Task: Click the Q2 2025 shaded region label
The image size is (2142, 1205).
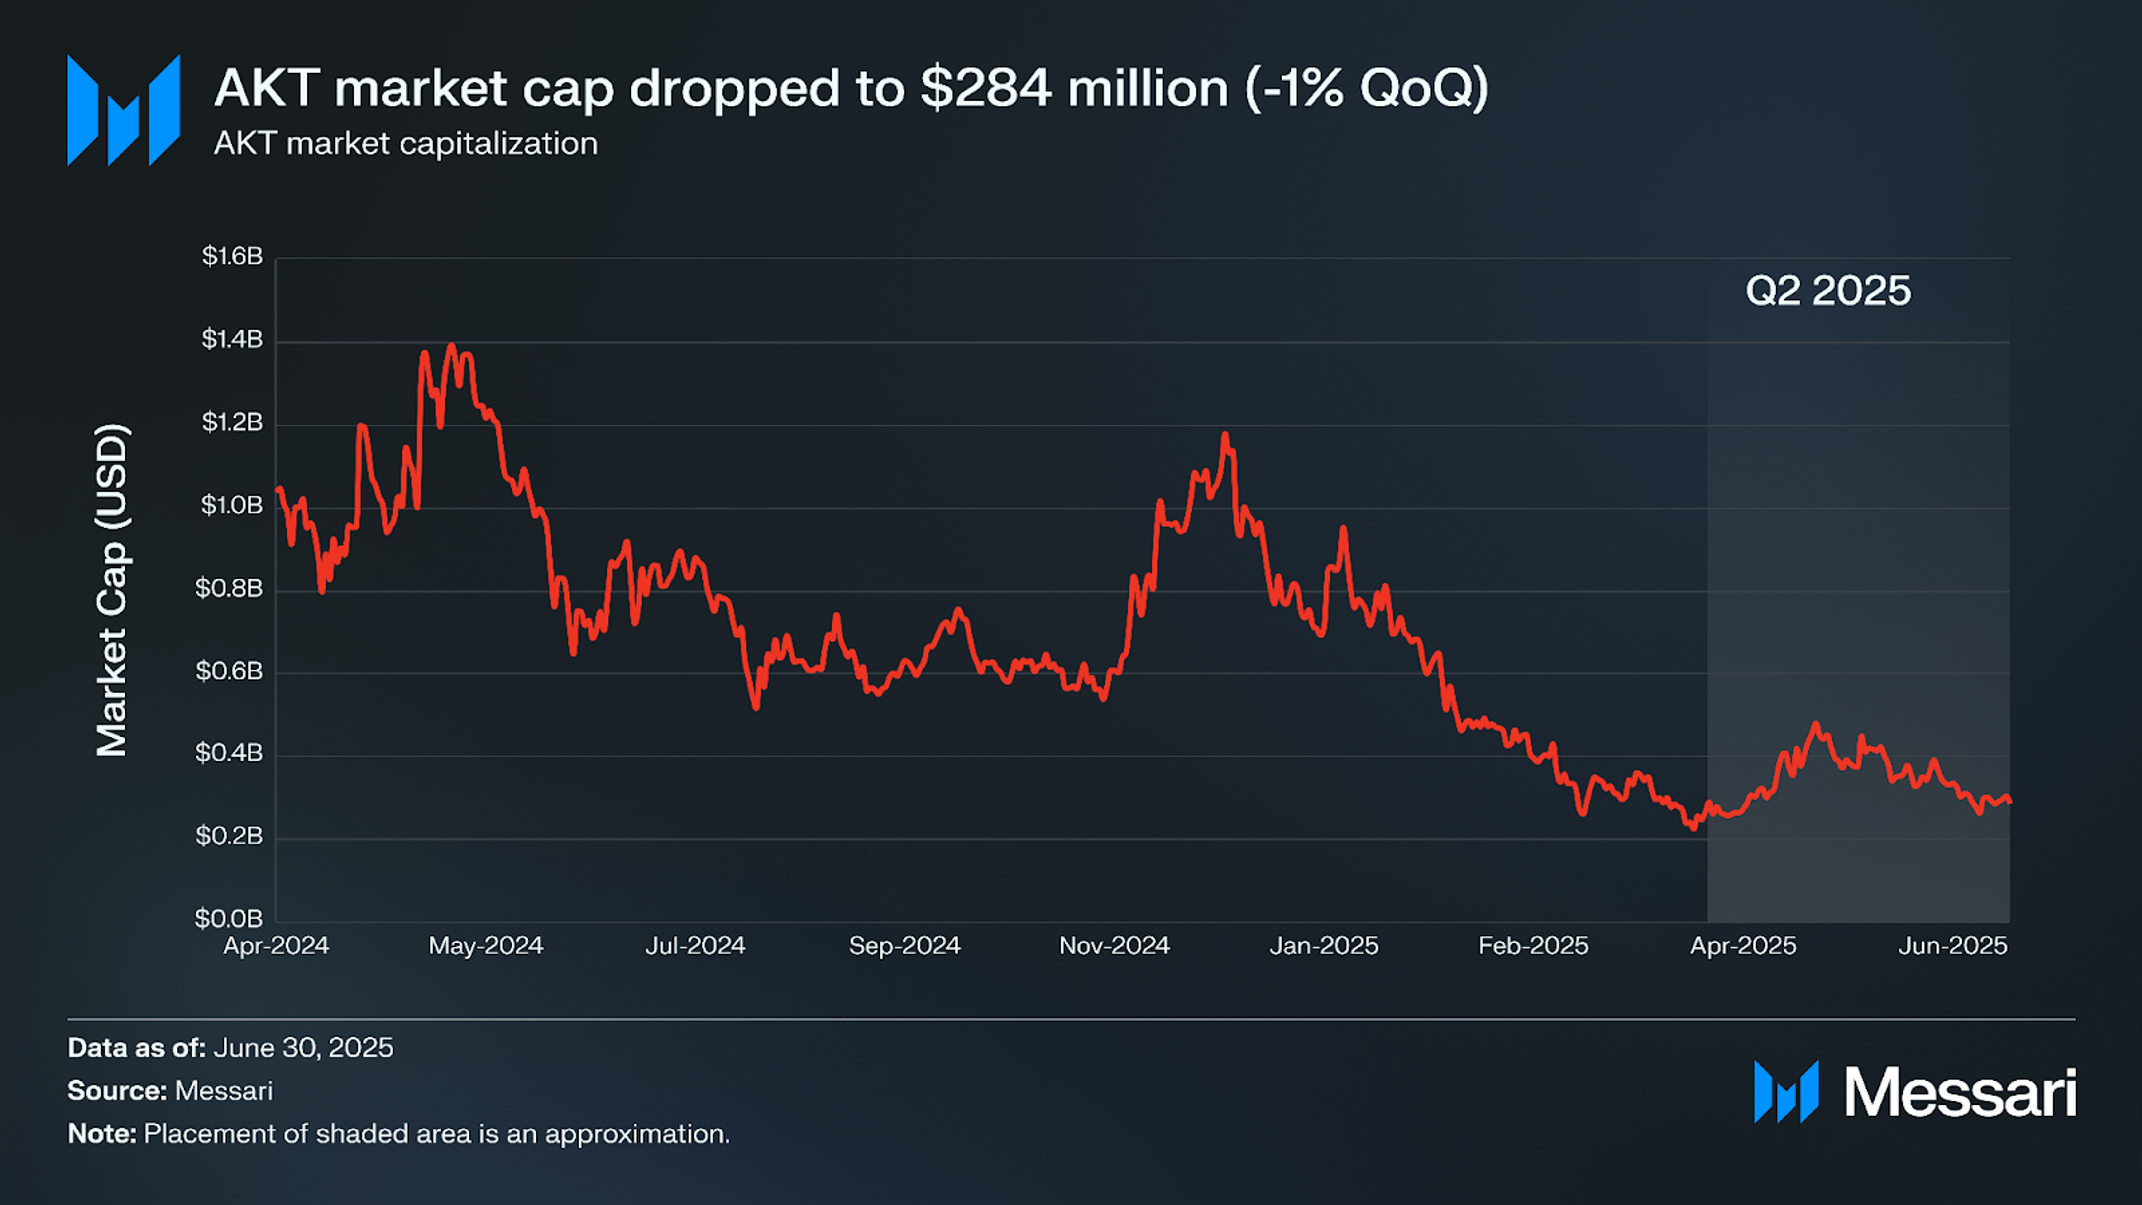Action: 1828,291
